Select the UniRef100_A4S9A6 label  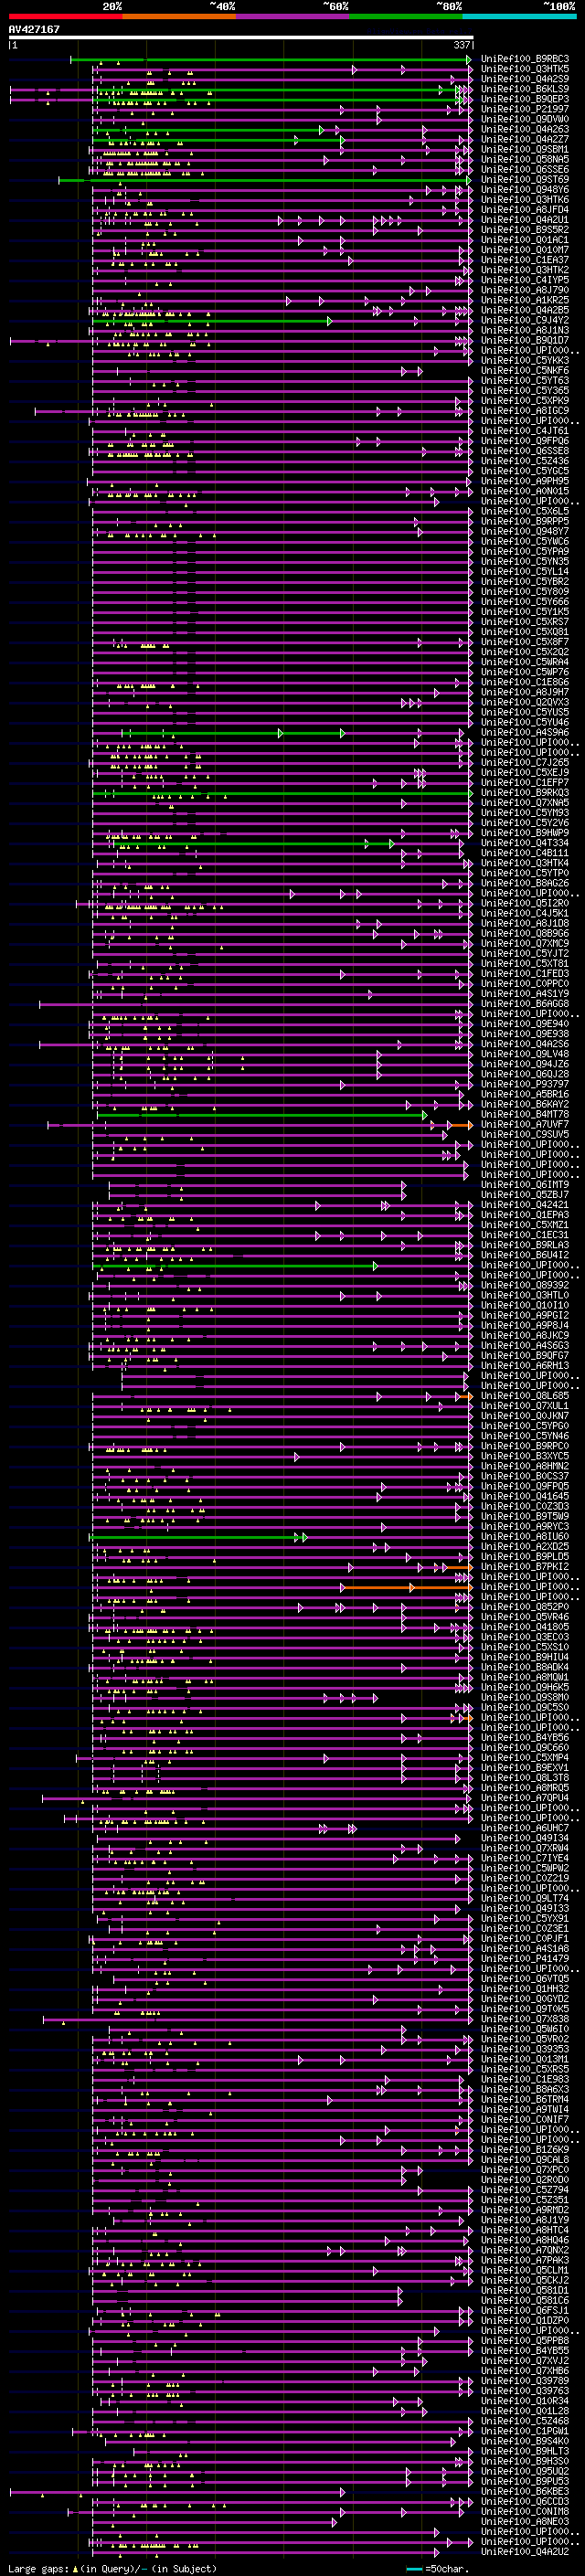(525, 733)
